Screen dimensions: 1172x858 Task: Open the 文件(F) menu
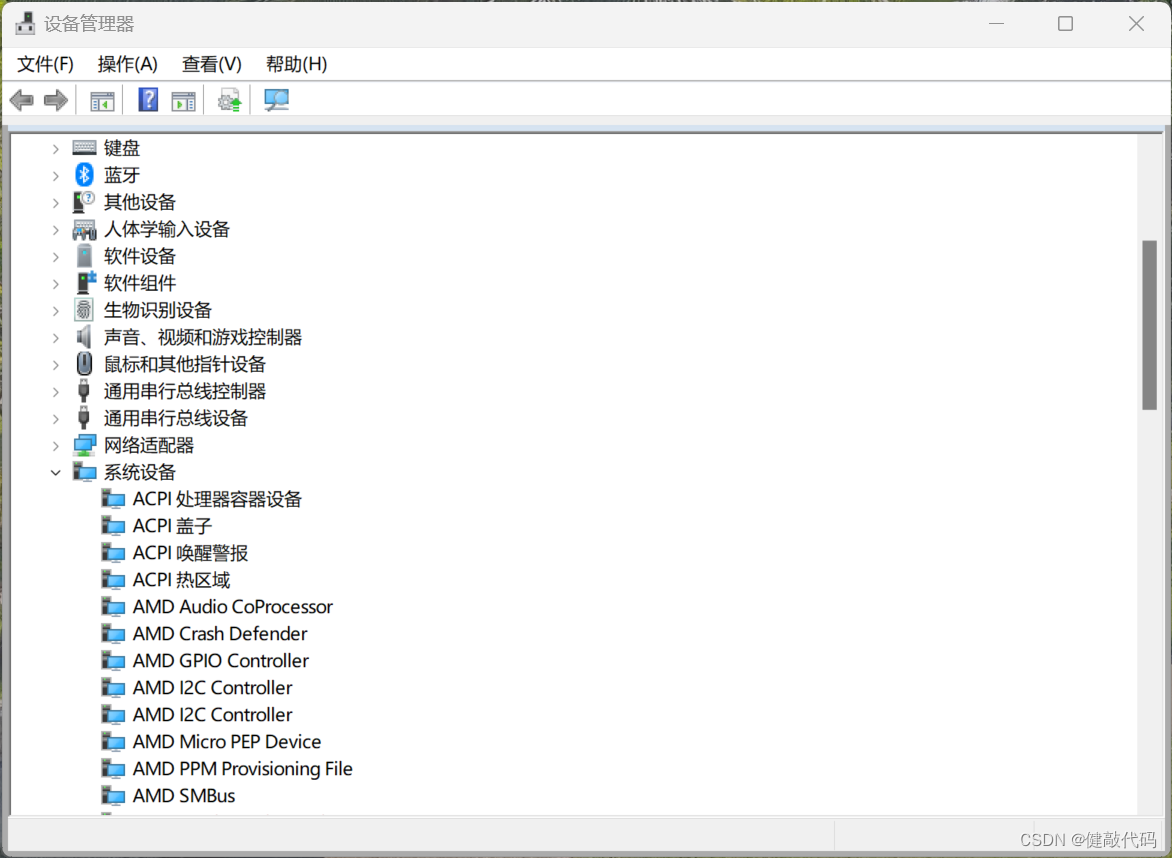[x=44, y=63]
